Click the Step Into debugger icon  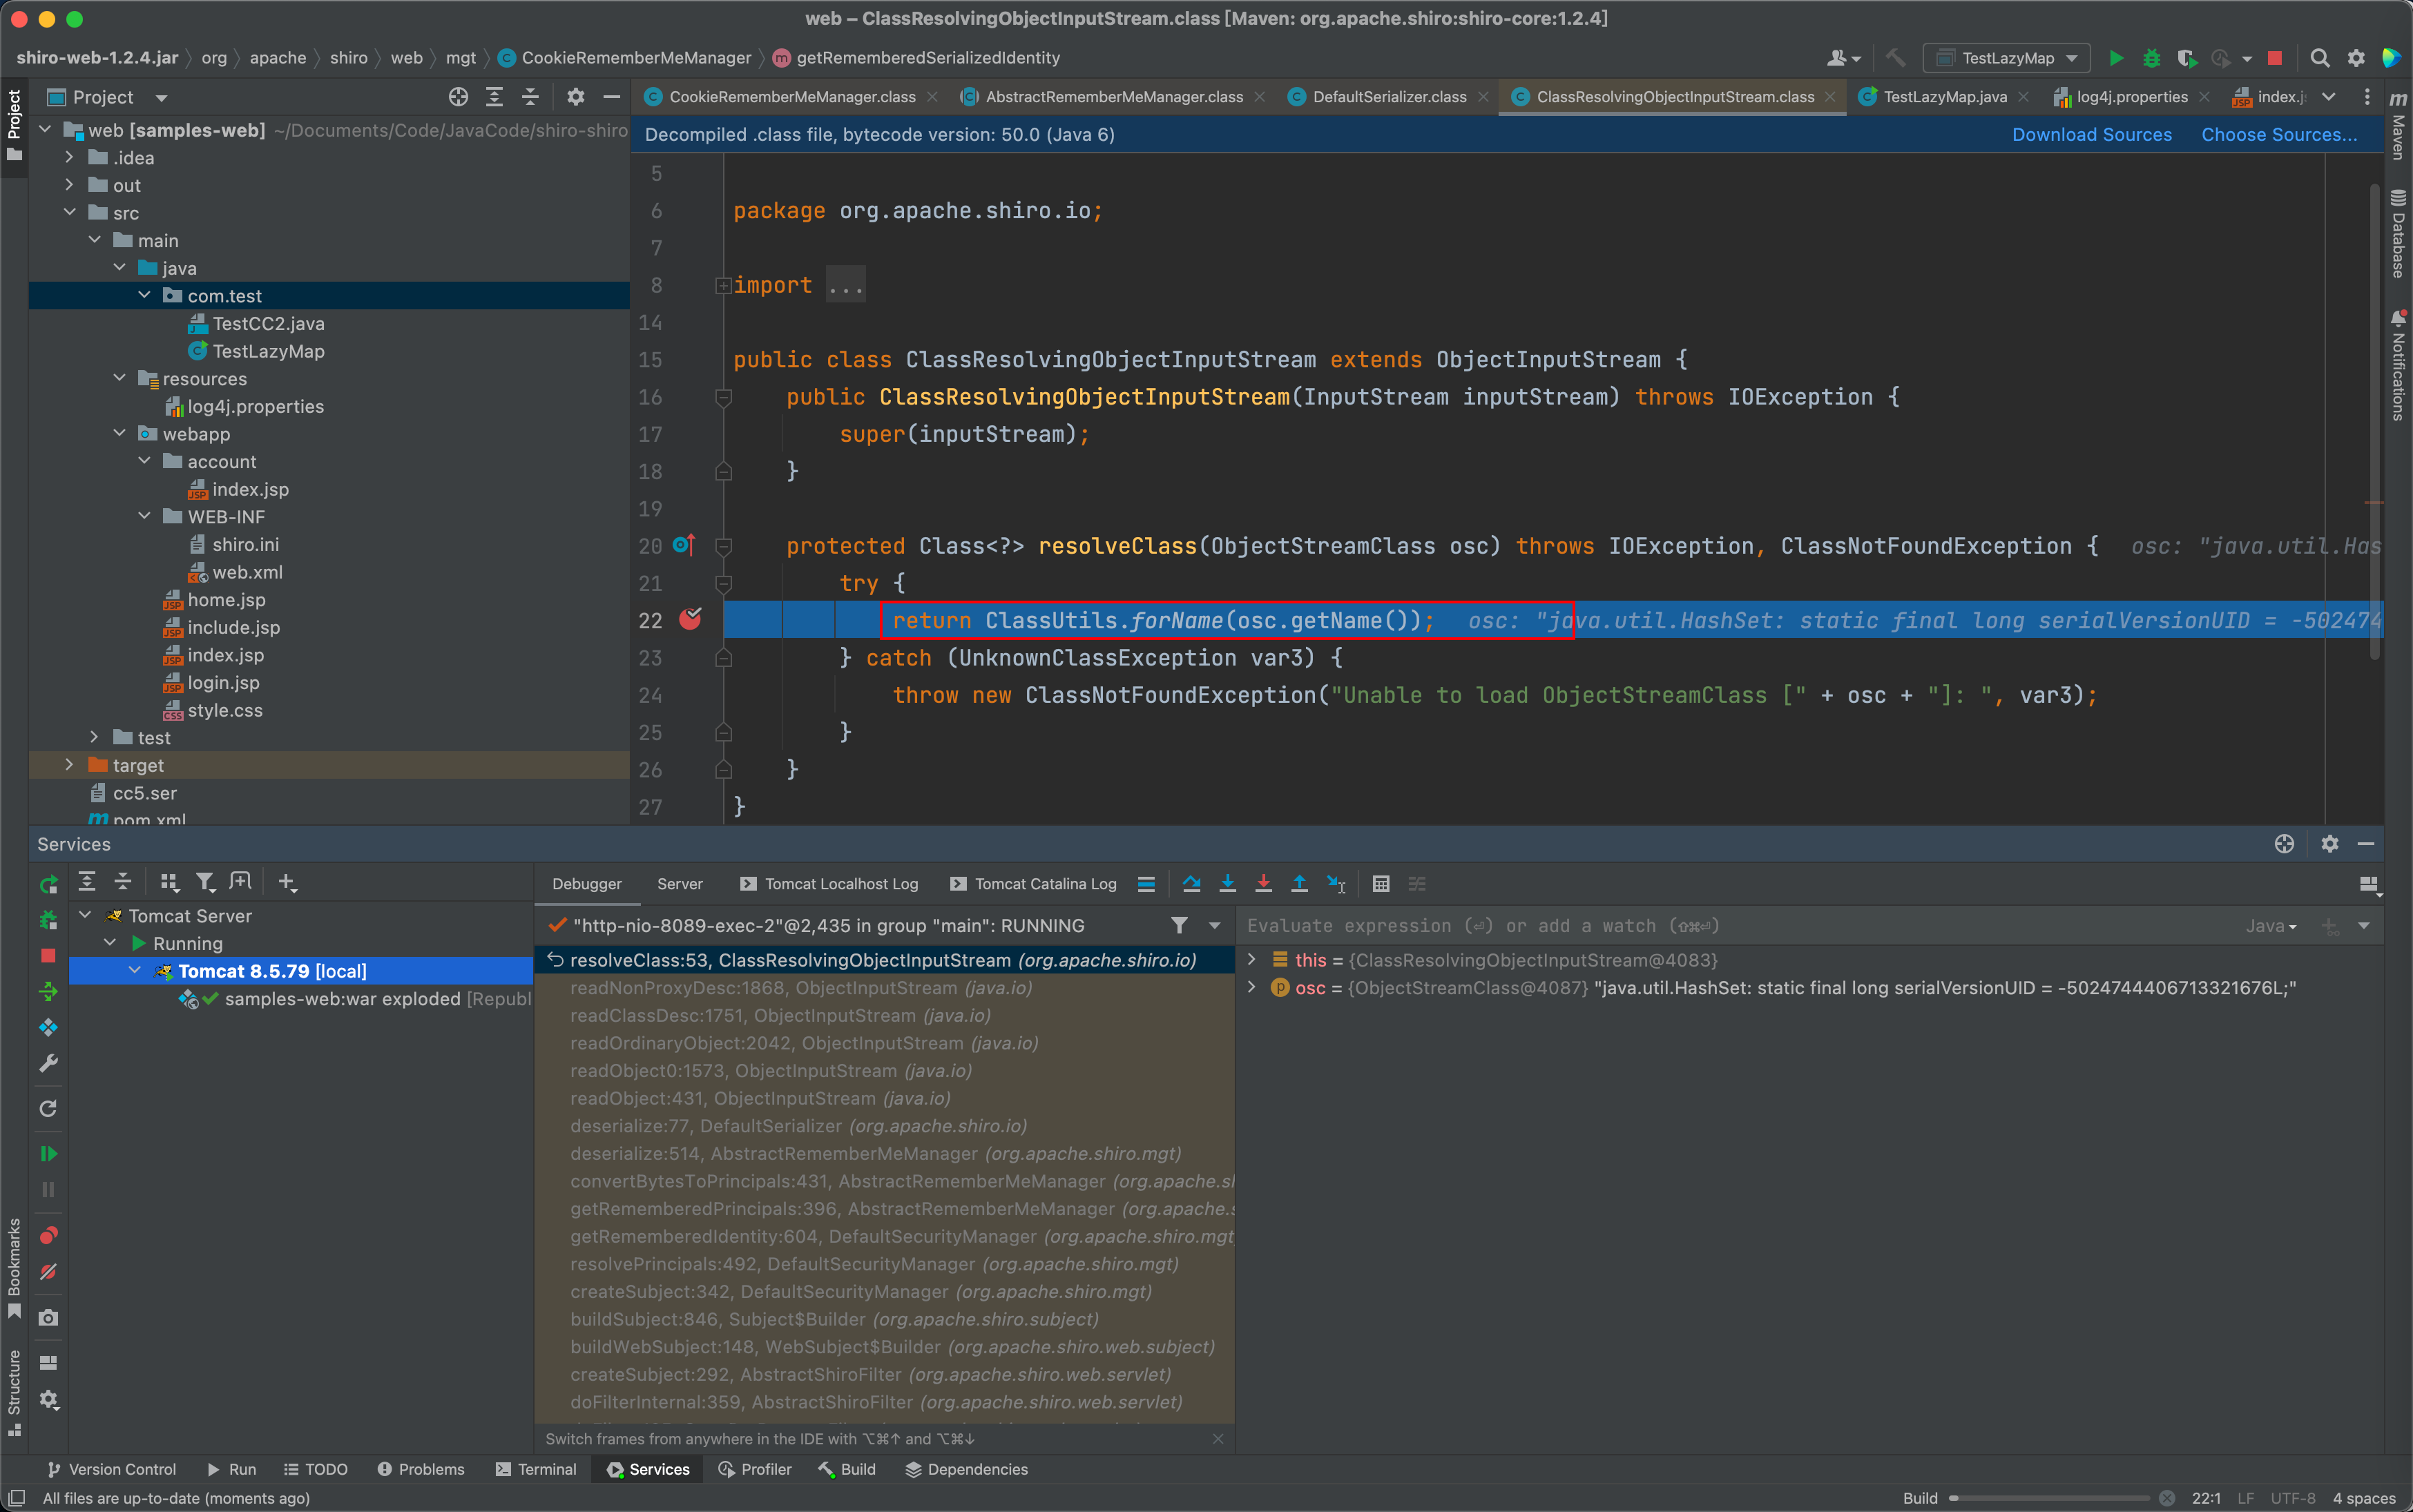click(1227, 883)
